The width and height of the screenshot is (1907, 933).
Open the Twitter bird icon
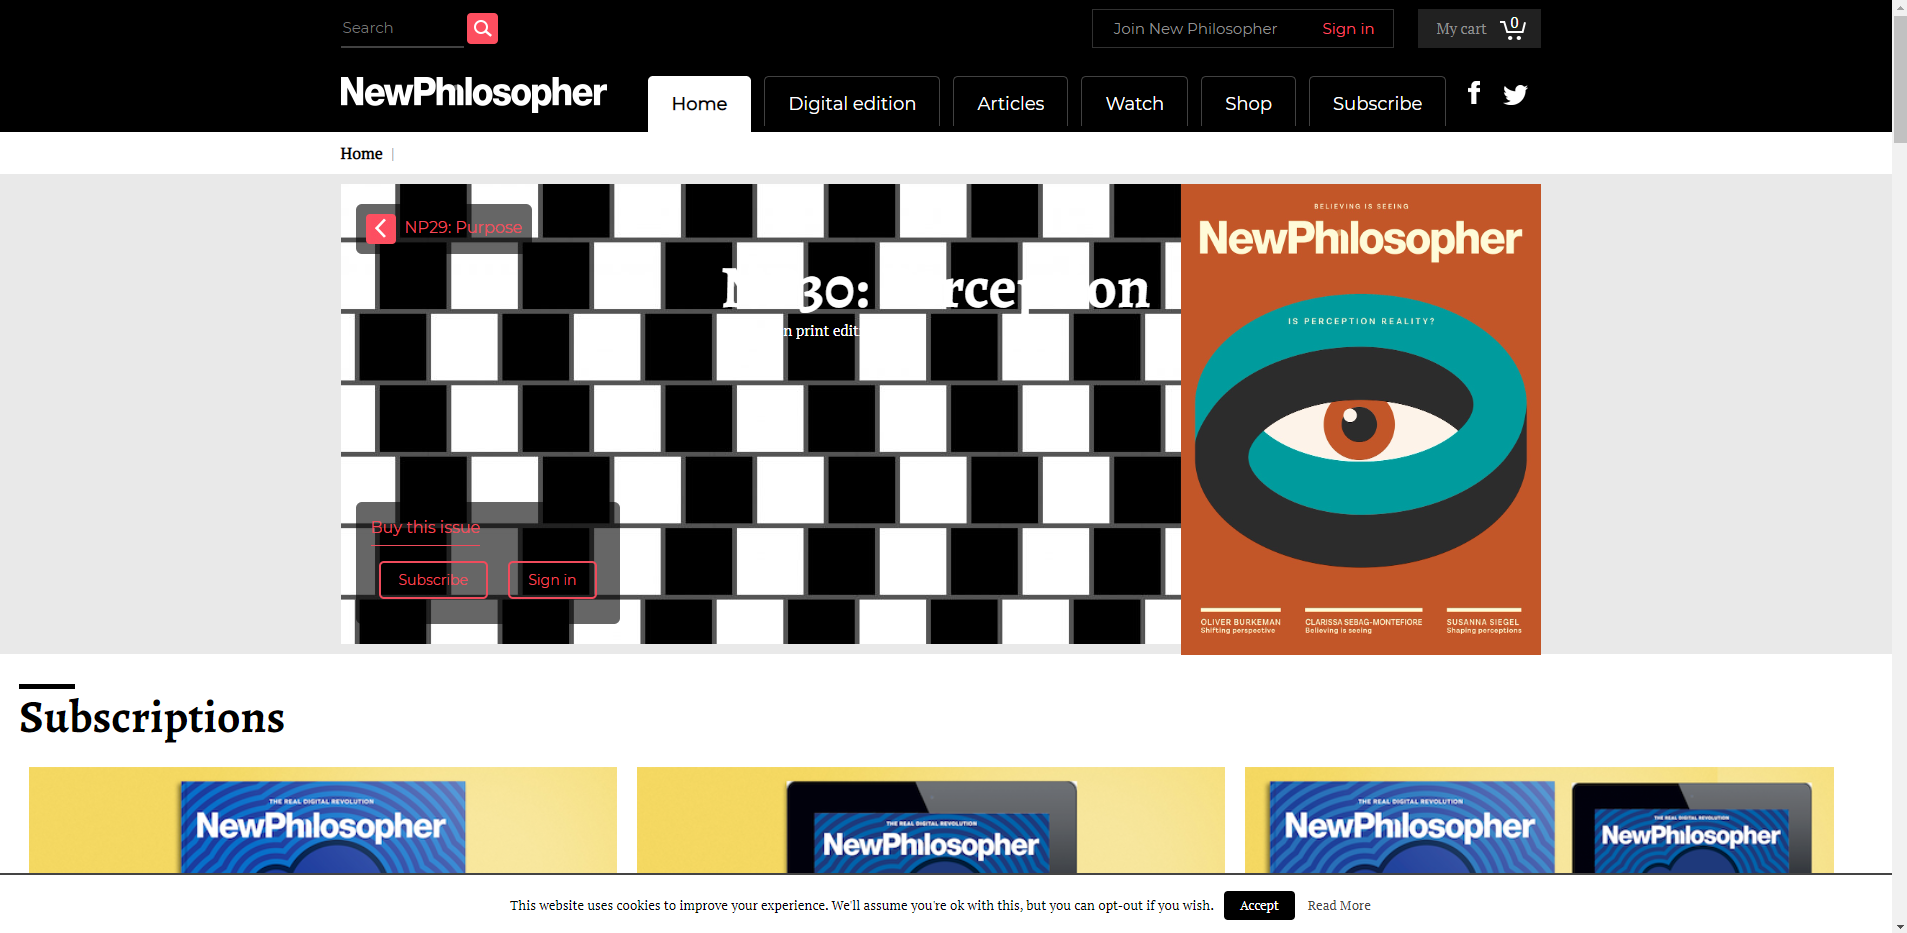pyautogui.click(x=1515, y=94)
